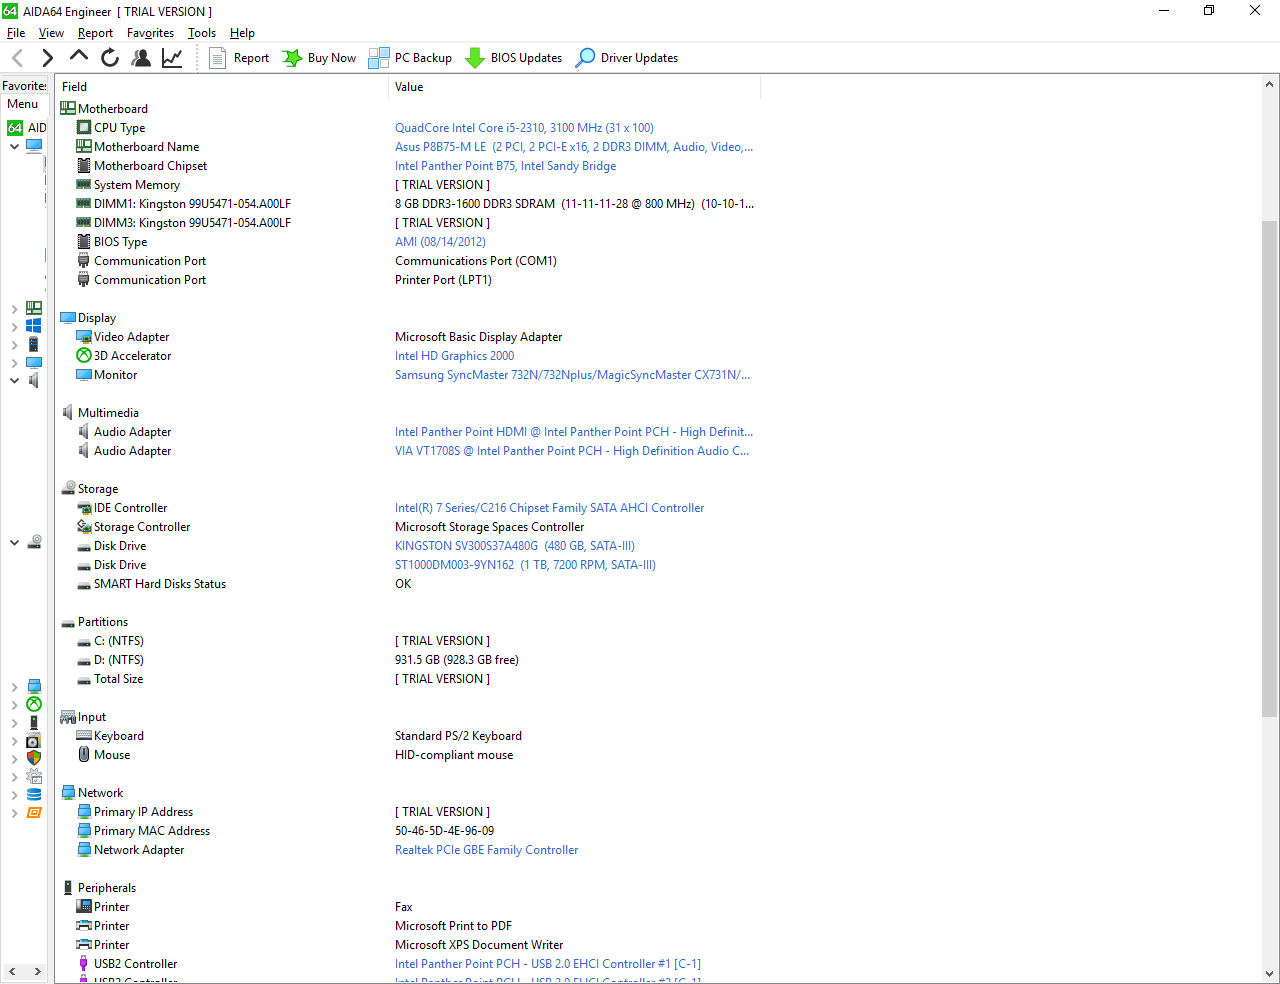Click the sidebar horizontal scroll right arrow

click(x=38, y=972)
